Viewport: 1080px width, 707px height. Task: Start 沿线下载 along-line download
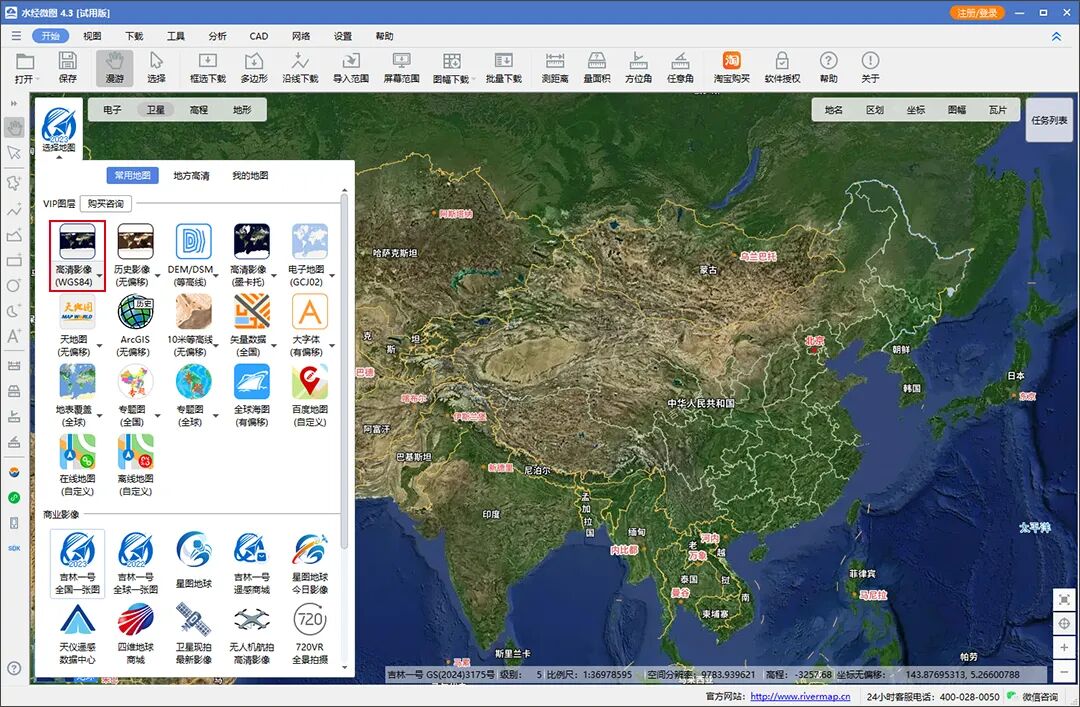[x=300, y=68]
